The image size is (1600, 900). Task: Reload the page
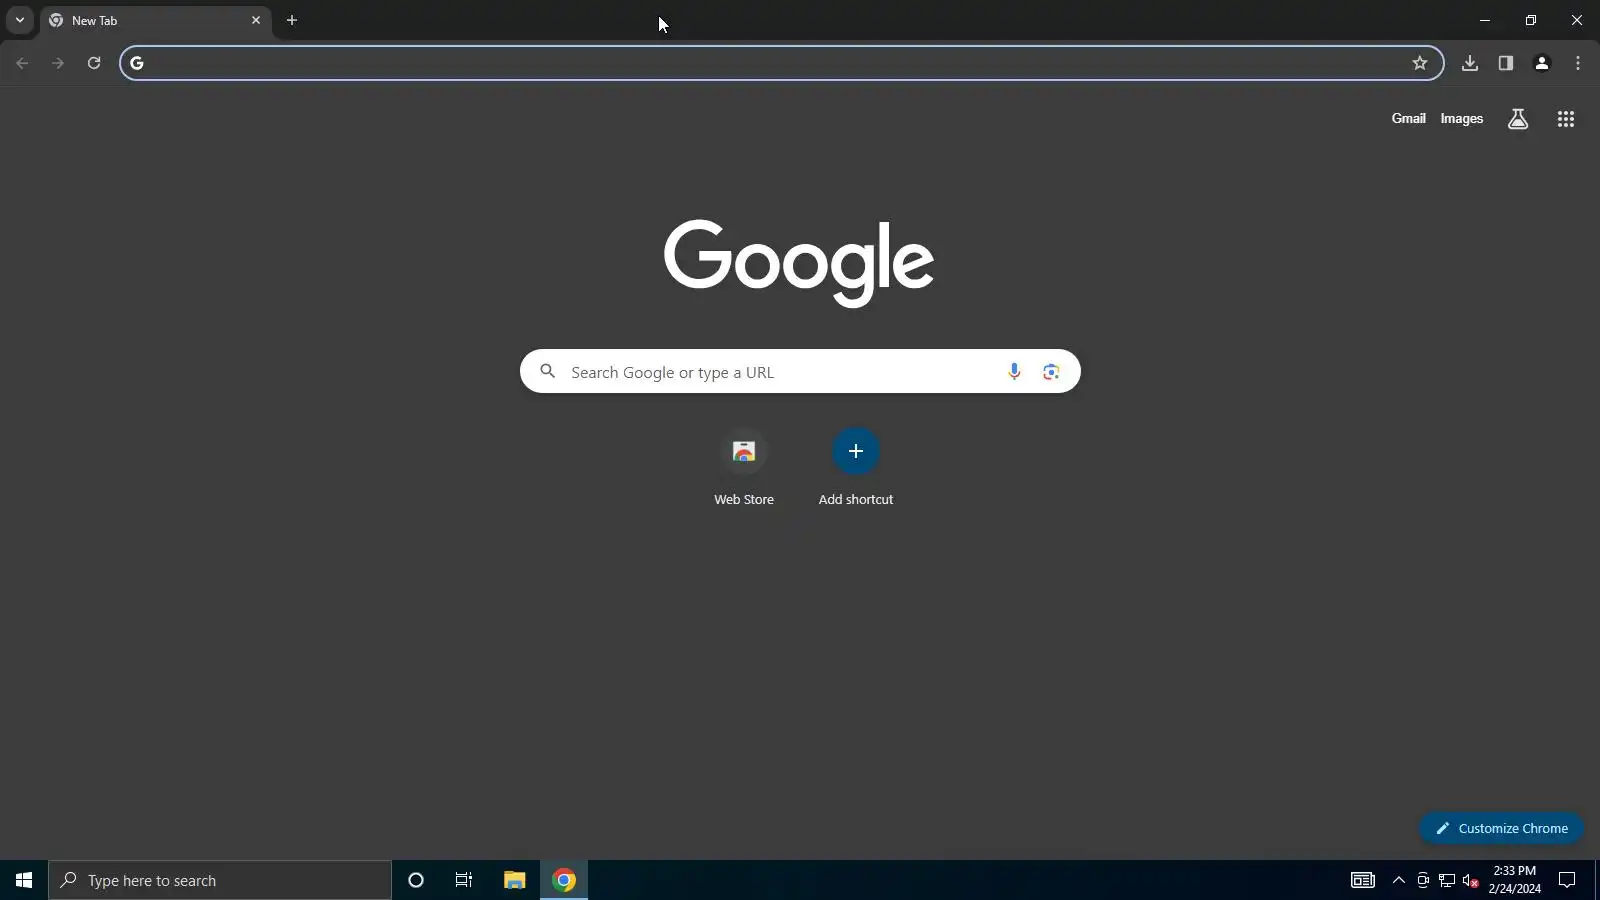point(94,63)
